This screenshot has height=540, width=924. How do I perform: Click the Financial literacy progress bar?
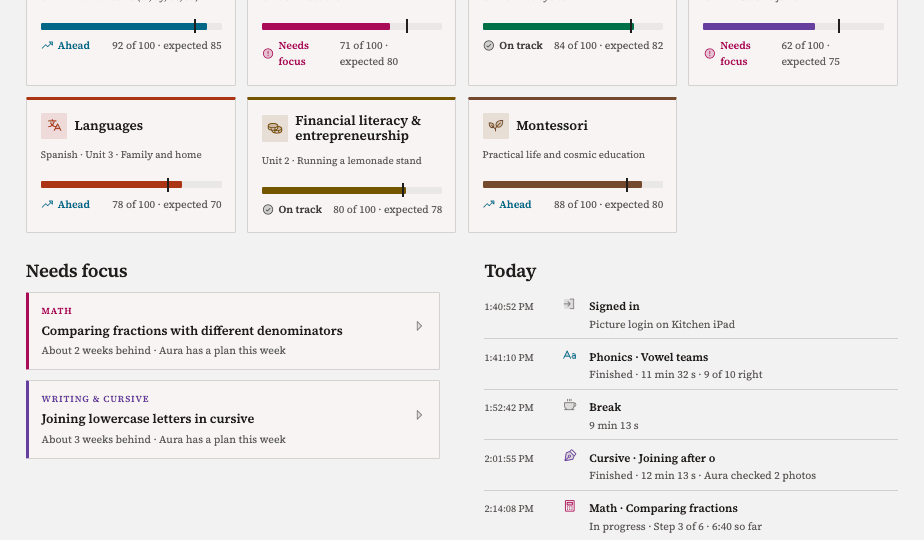click(x=352, y=190)
